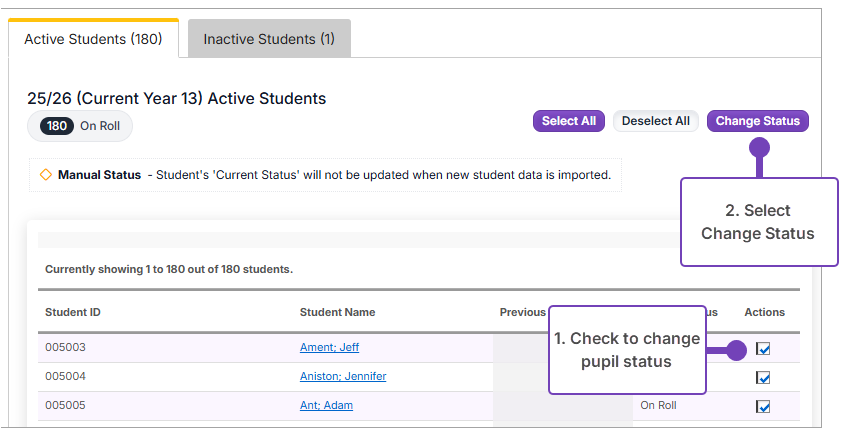Toggle checkbox for Ant; Adam

[763, 407]
